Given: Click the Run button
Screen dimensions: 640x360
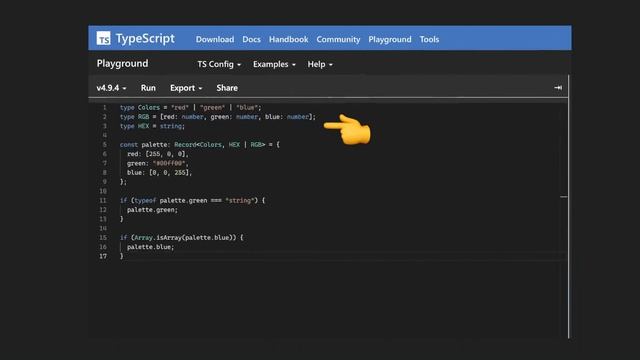Looking at the screenshot, I should pyautogui.click(x=148, y=88).
